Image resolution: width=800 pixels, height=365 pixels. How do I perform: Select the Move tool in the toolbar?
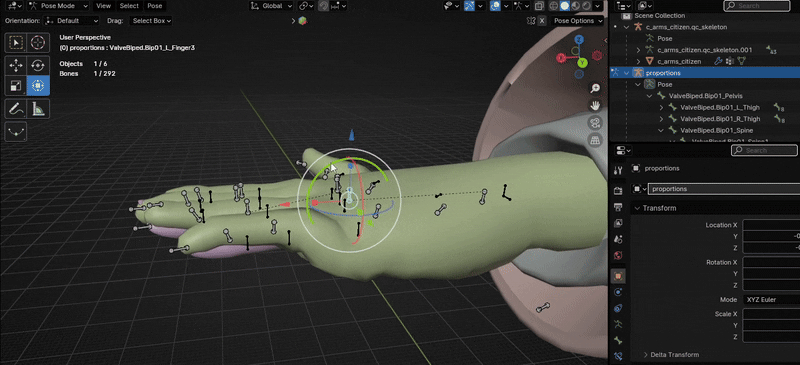tap(16, 65)
